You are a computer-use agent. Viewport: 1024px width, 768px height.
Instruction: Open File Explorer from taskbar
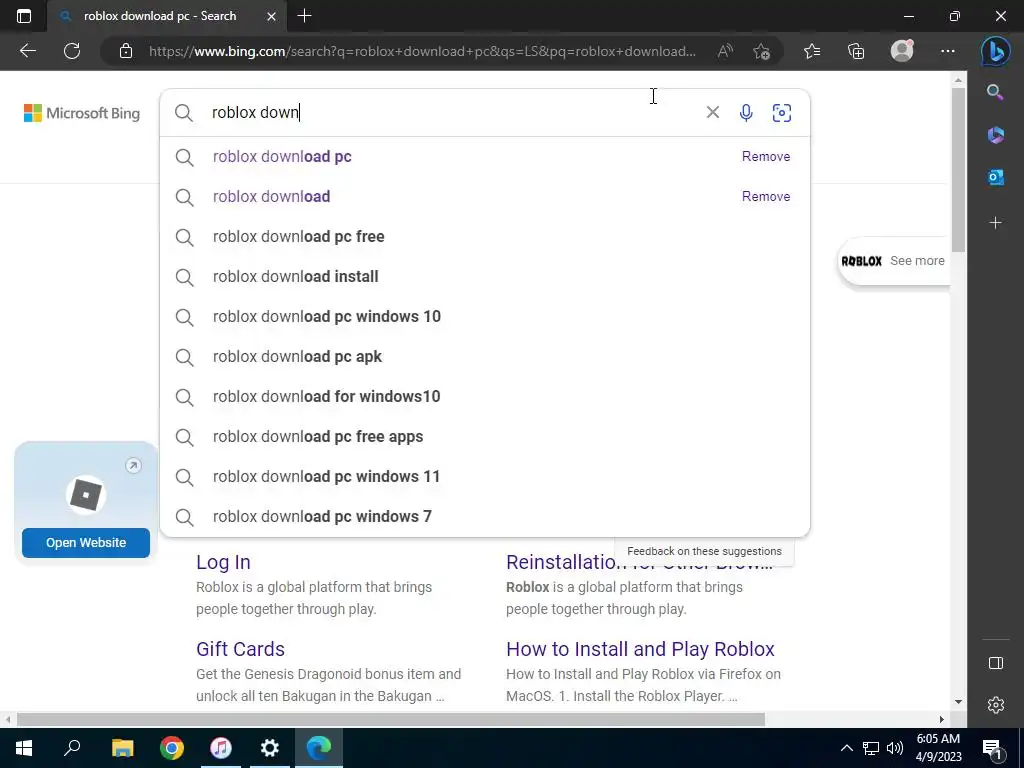122,748
